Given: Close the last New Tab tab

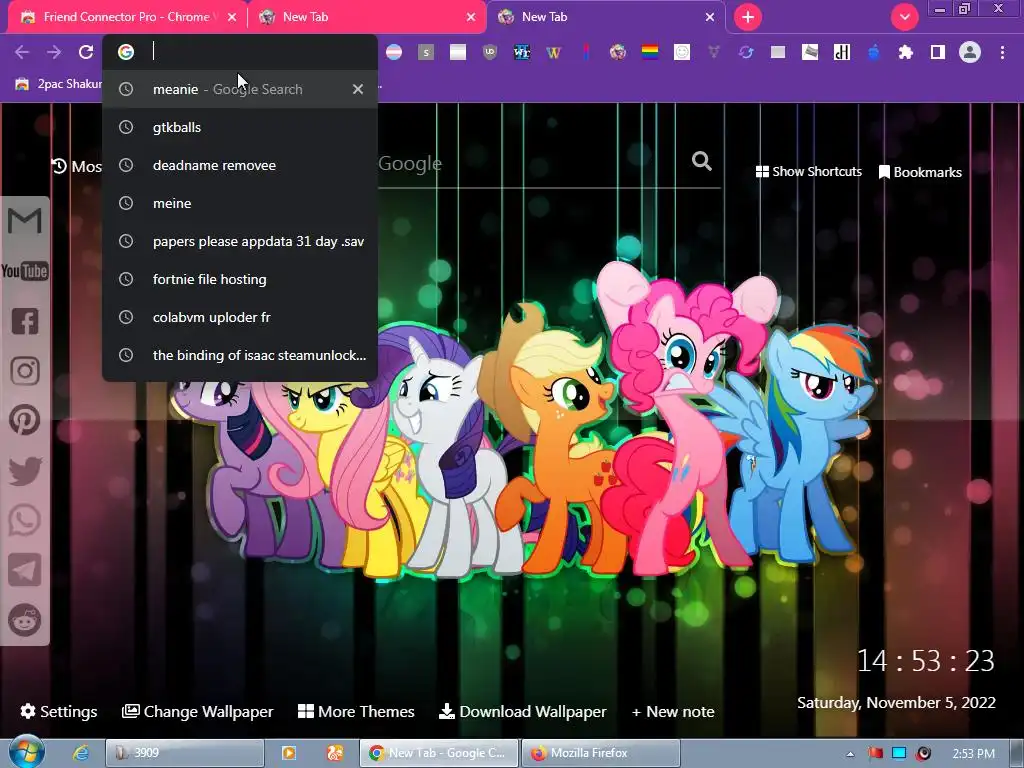Looking at the screenshot, I should [710, 17].
